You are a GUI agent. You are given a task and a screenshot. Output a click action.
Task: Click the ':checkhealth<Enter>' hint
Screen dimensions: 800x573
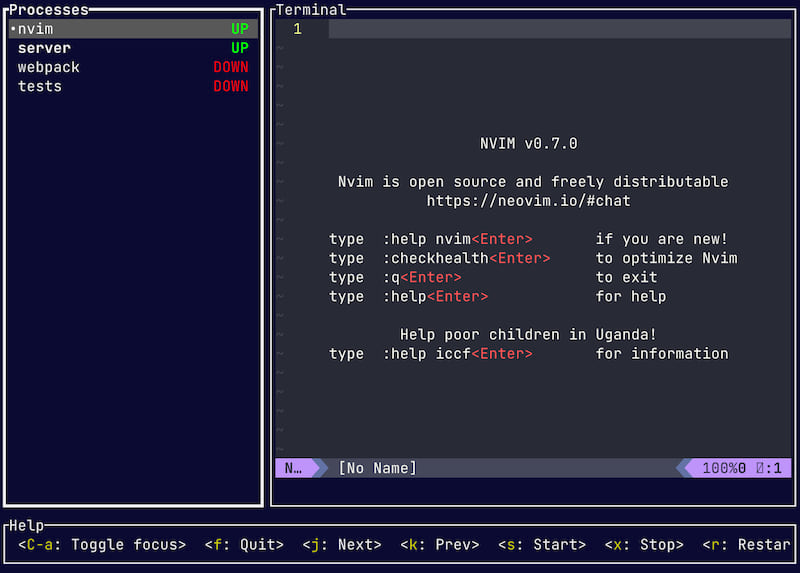tap(467, 258)
